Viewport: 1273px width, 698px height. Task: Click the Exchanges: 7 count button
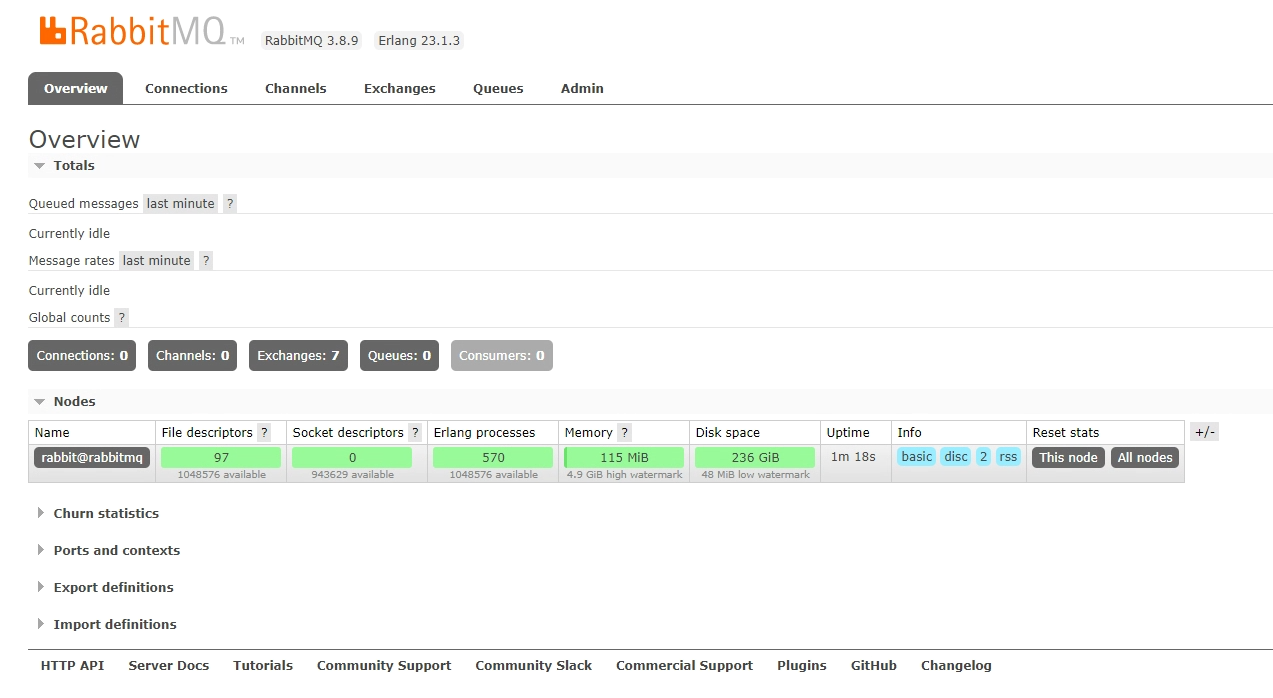tap(298, 355)
